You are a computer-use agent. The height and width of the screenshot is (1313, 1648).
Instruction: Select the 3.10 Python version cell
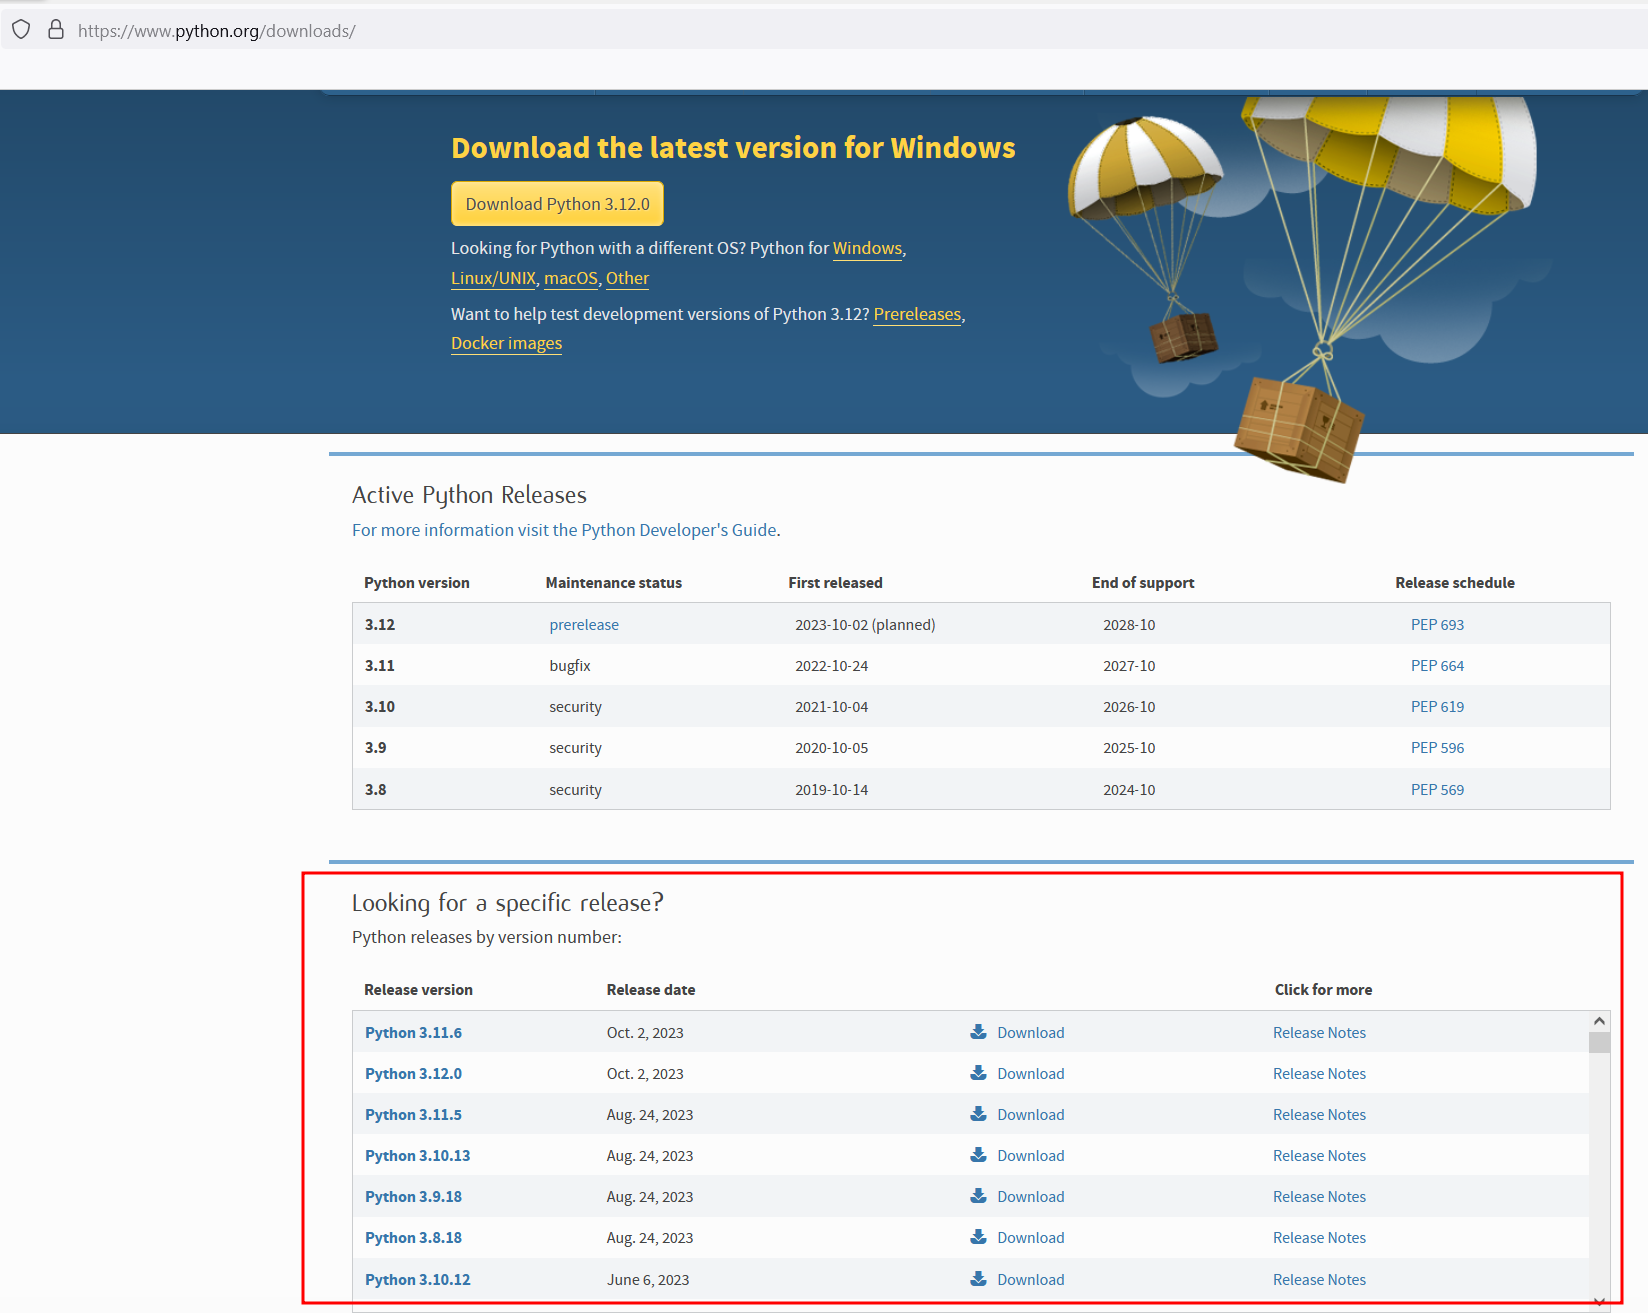coord(380,707)
